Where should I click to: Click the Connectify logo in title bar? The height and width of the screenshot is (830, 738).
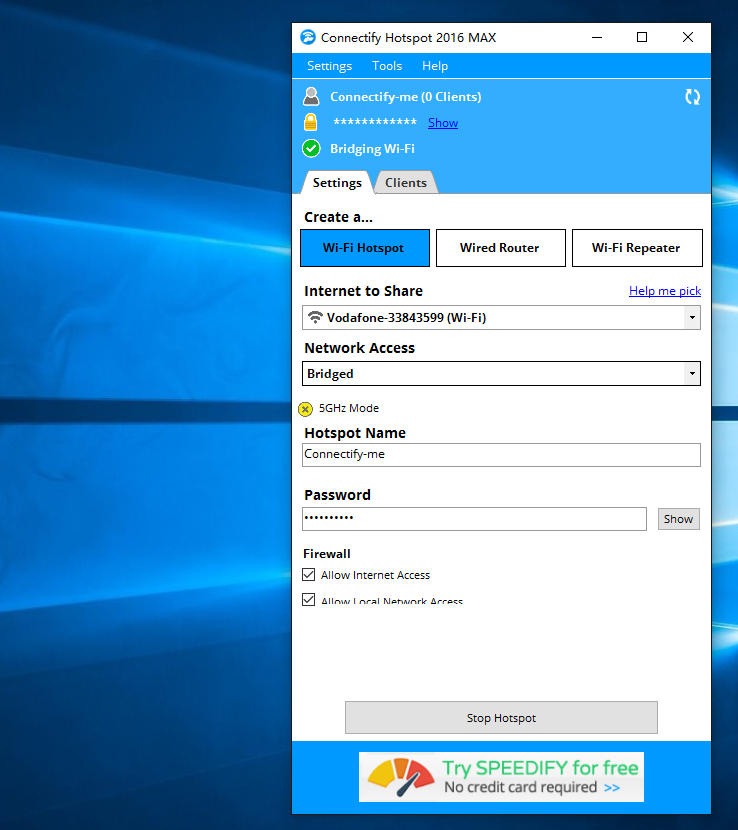tap(308, 38)
